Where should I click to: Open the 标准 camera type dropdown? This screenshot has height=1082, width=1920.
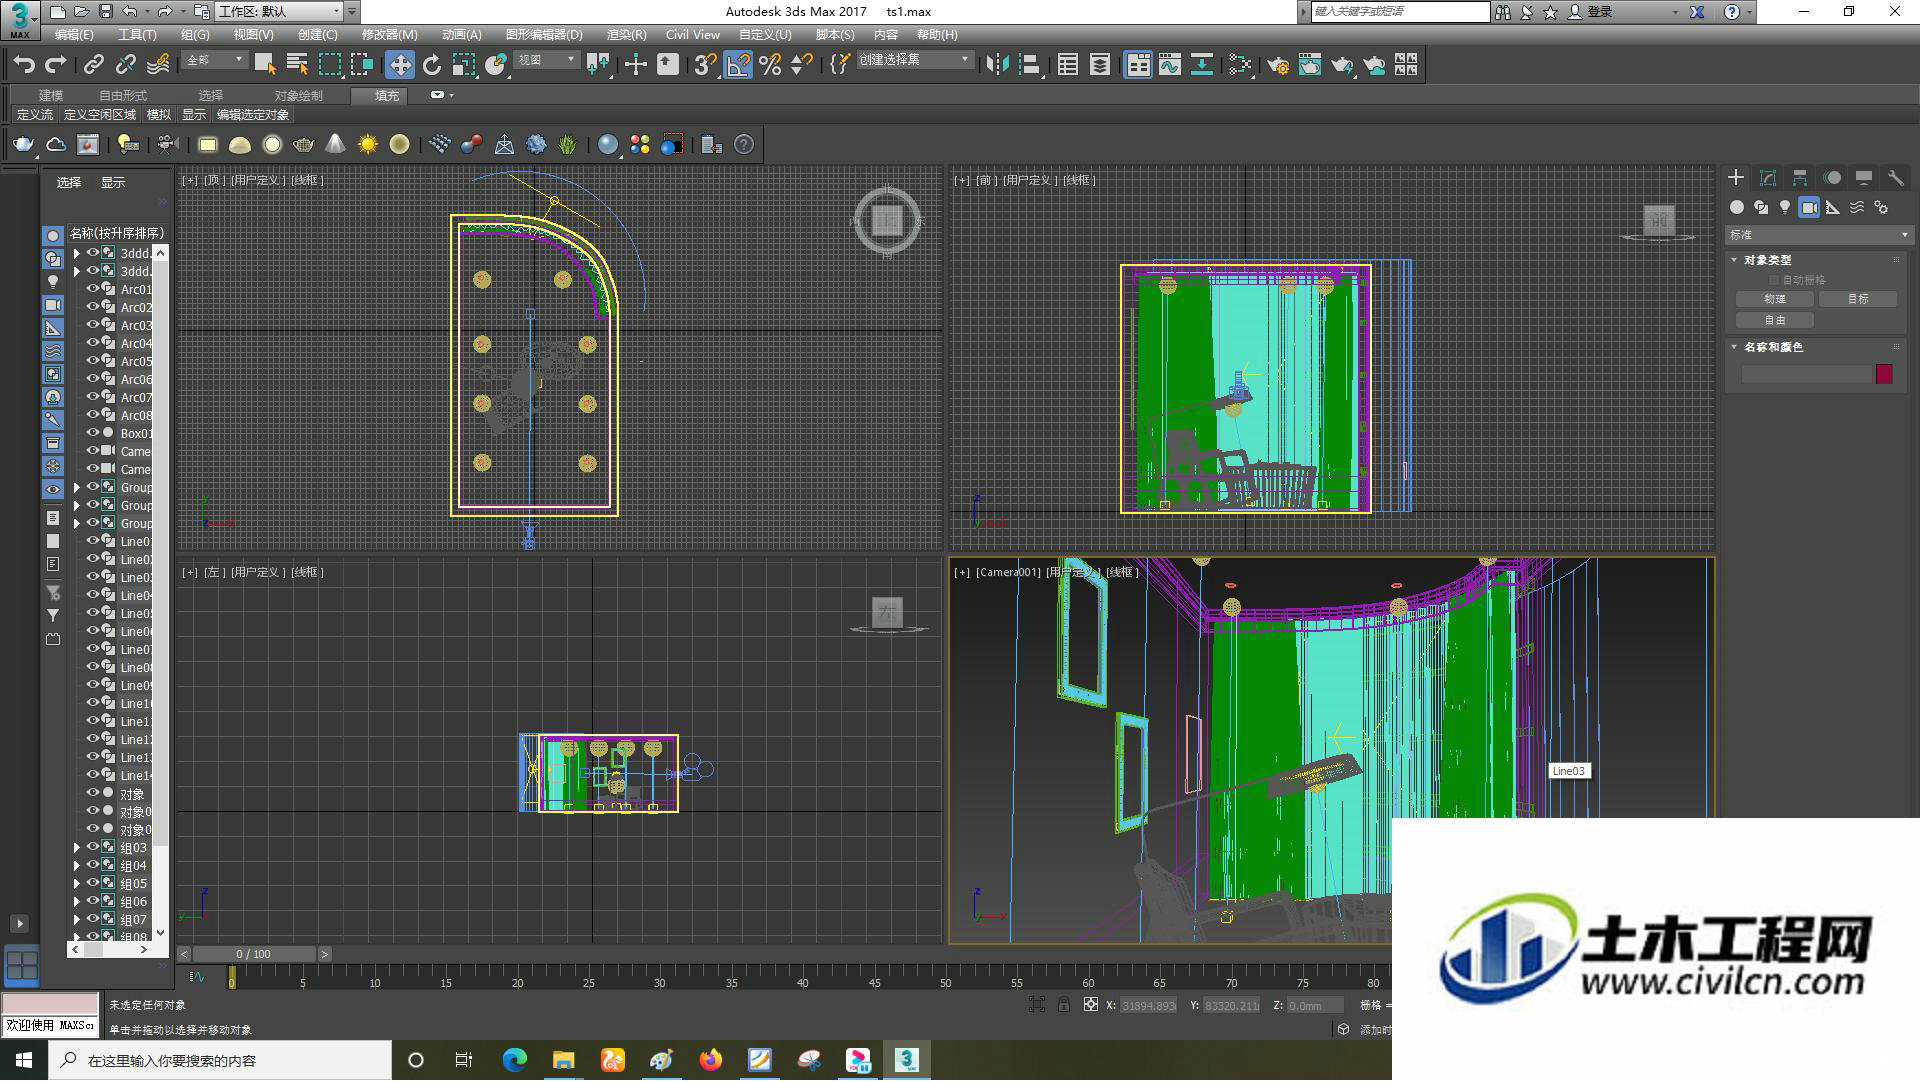pyautogui.click(x=1819, y=235)
